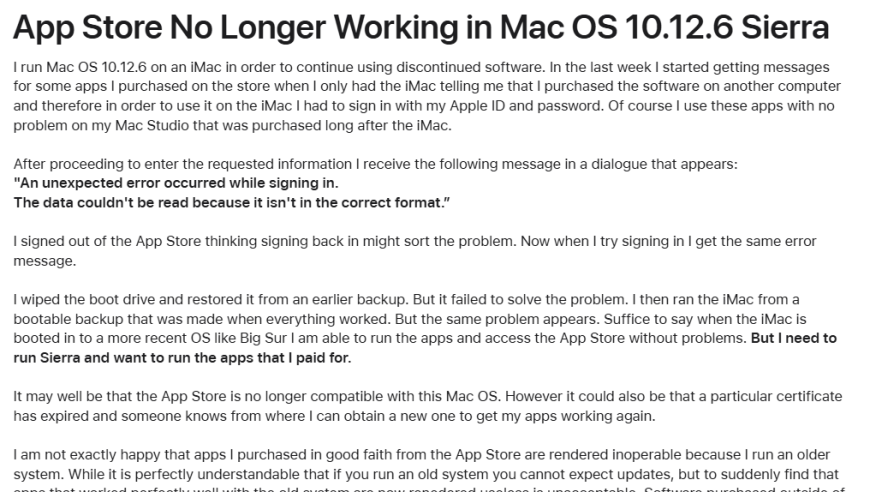Click the bold text "An unexpected error occurred while signing in."
Image resolution: width=870 pixels, height=492 pixels.
click(176, 183)
